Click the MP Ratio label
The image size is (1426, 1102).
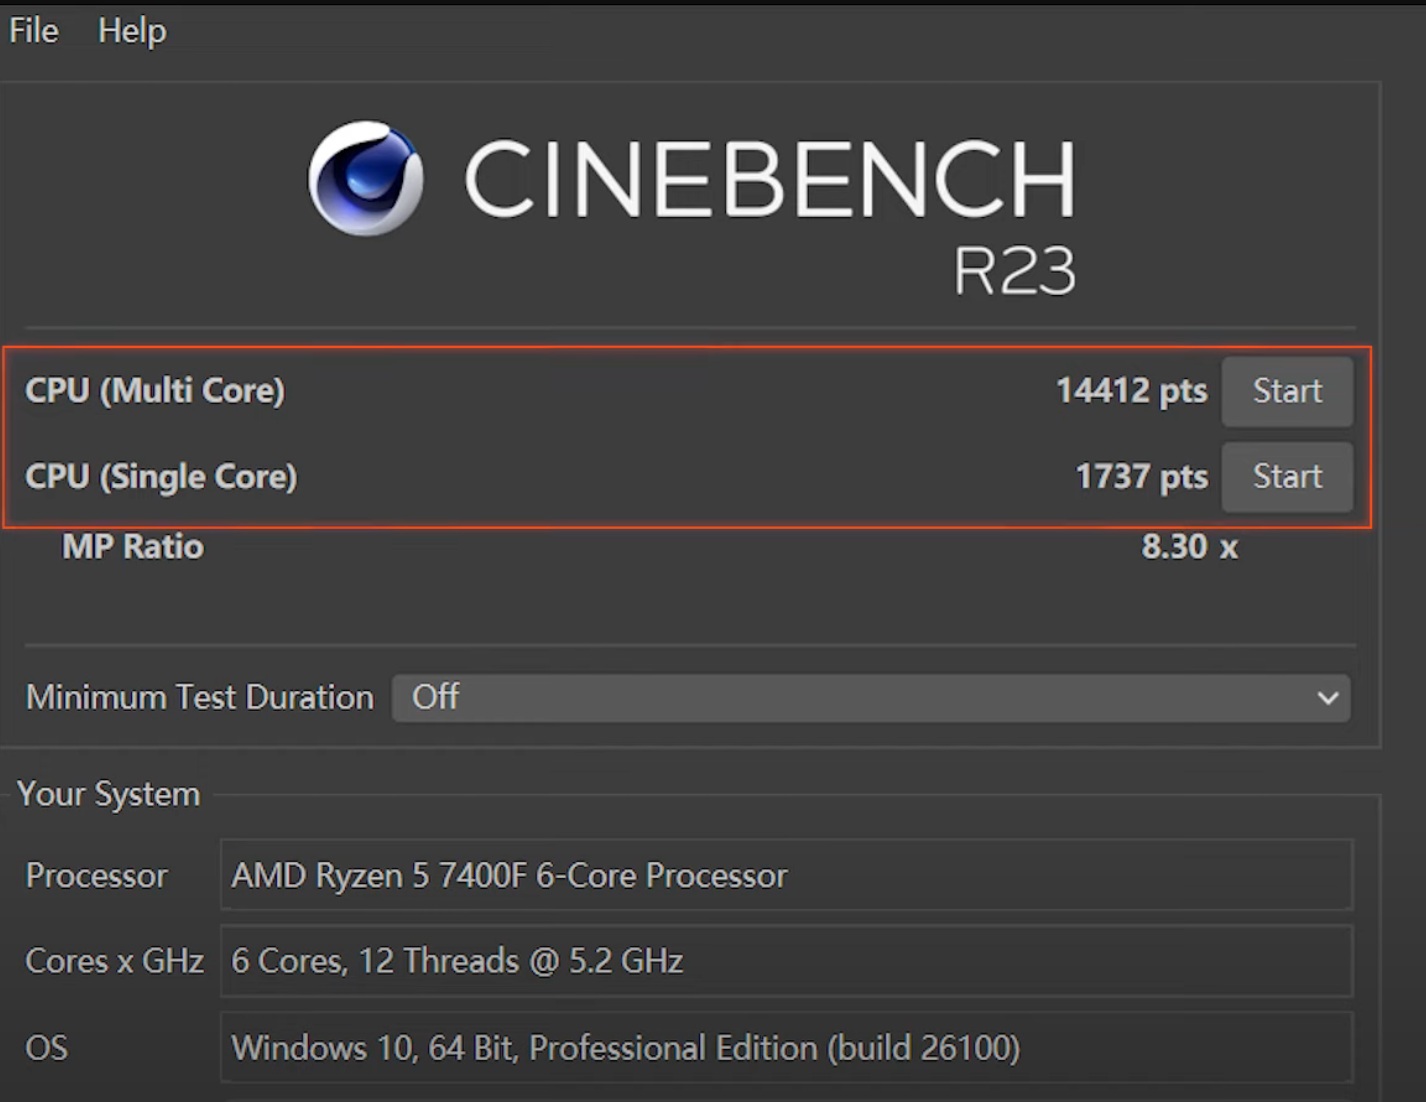(133, 547)
